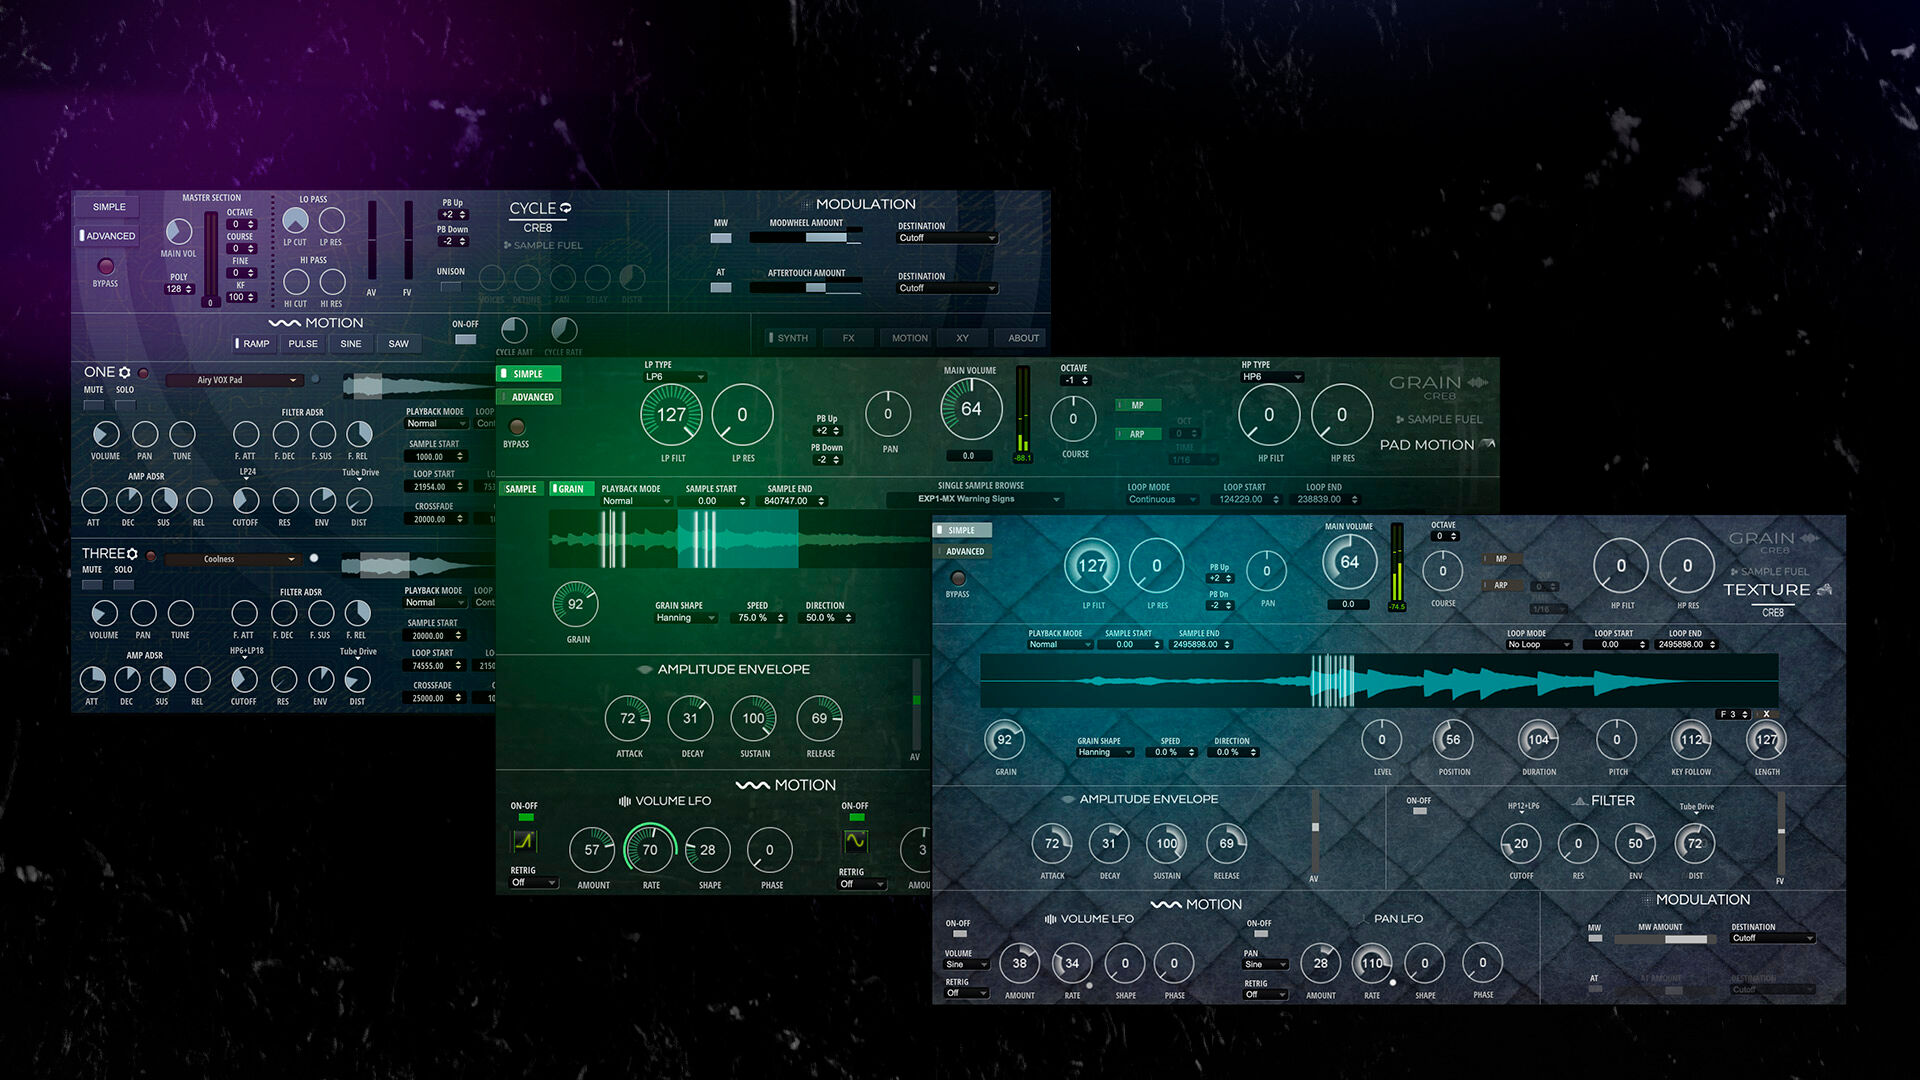The image size is (1920, 1080).
Task: Toggle Pan LFO ON-OFF in Texture window
Action: [1261, 934]
